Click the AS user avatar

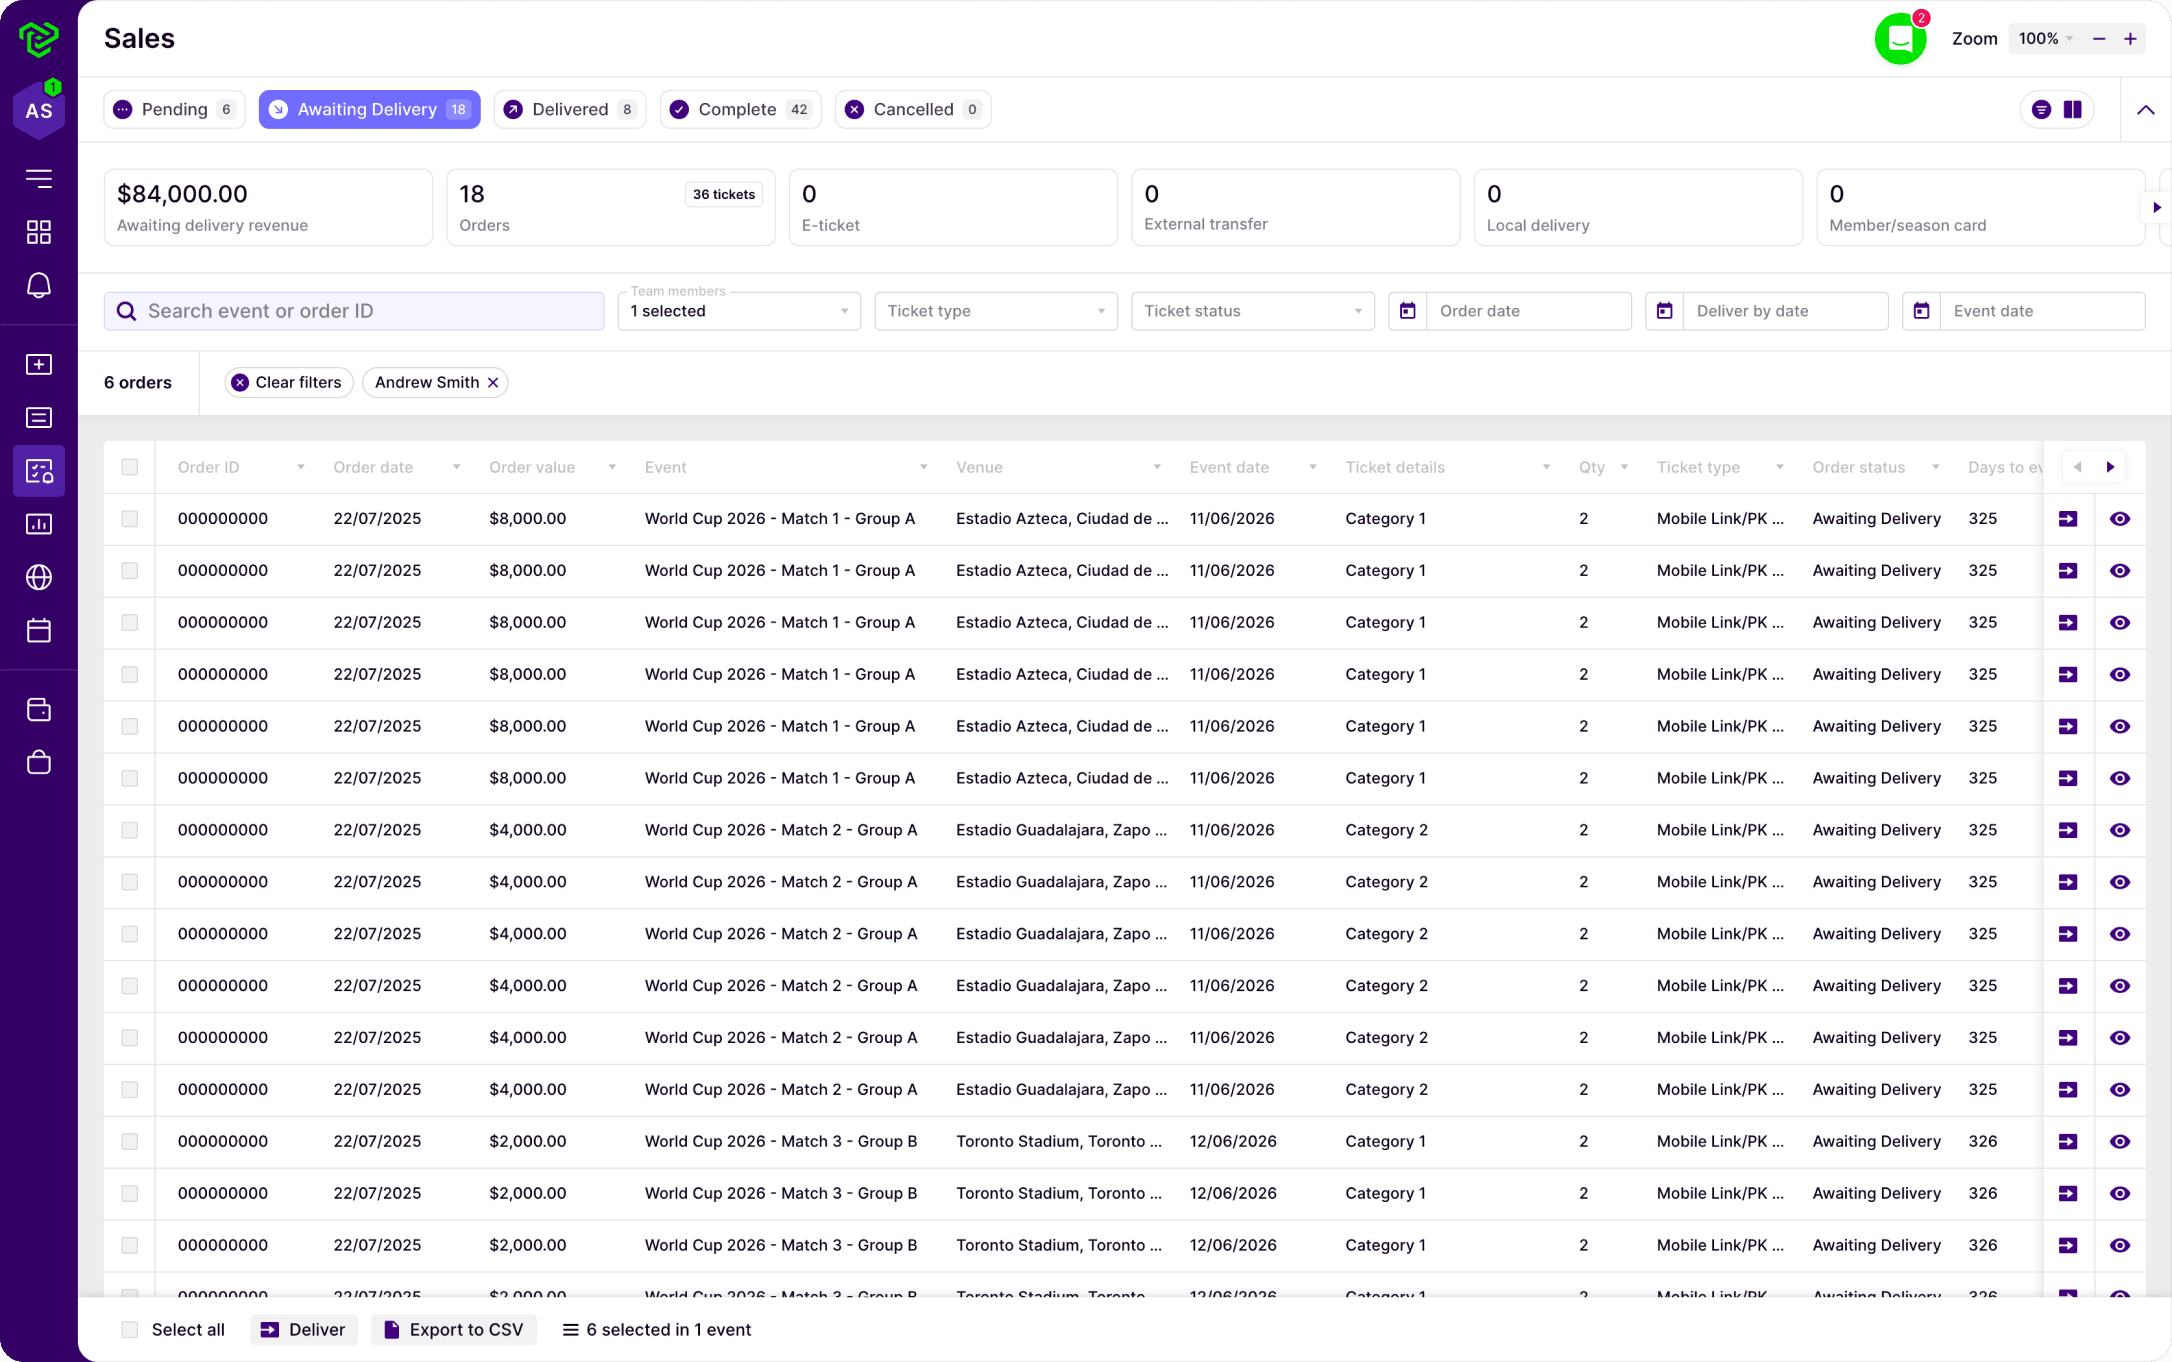coord(39,110)
